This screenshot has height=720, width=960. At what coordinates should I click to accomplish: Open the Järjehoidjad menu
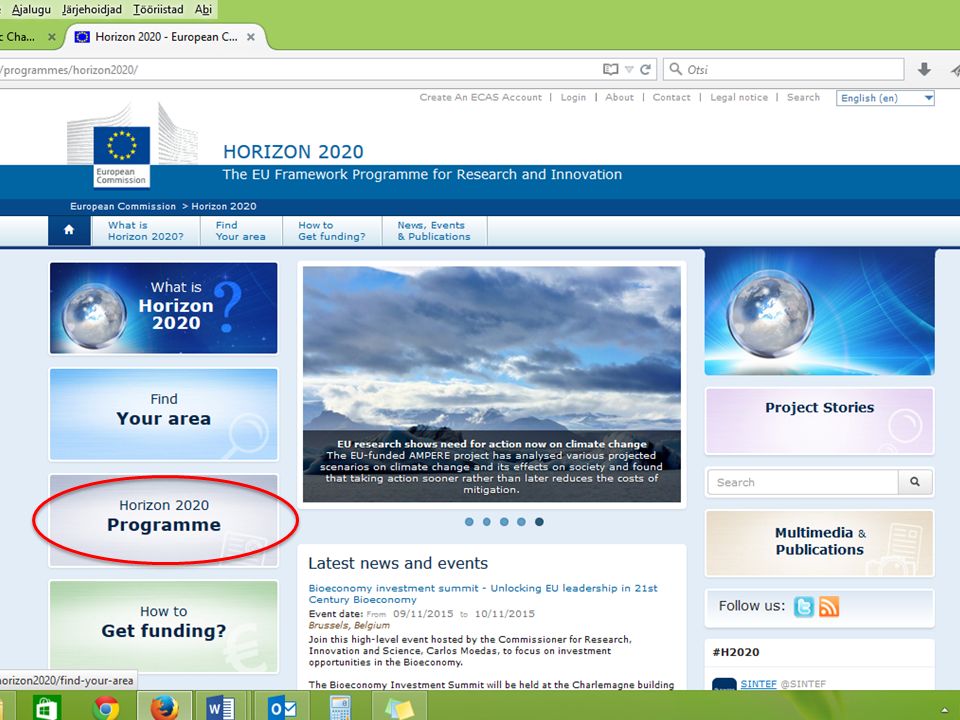pos(92,9)
